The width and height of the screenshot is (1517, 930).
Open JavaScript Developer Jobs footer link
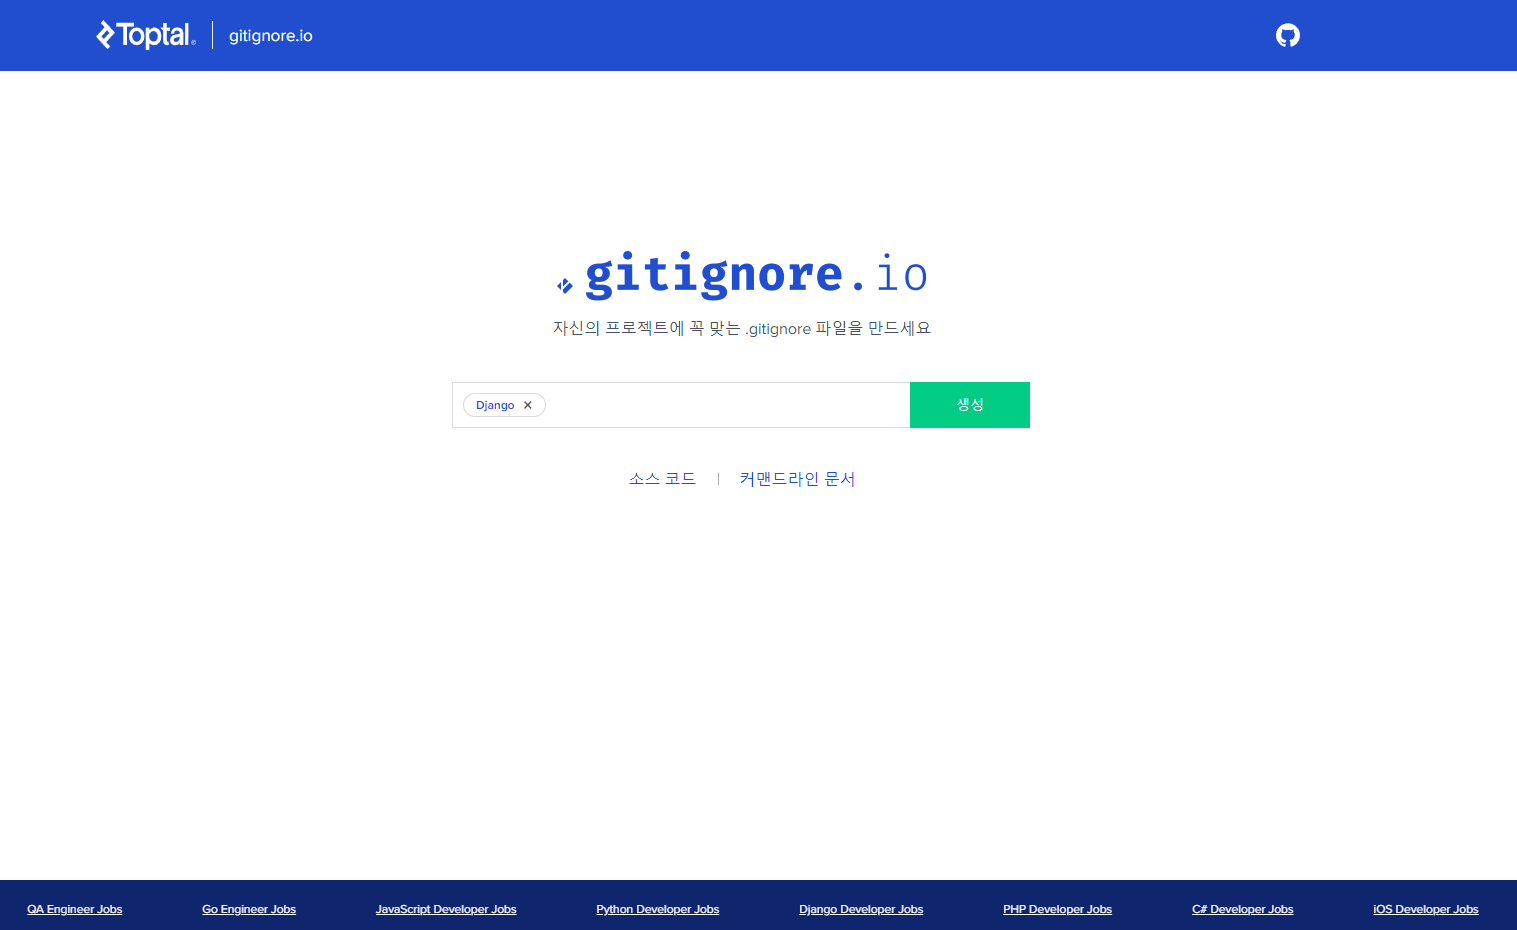(x=446, y=909)
